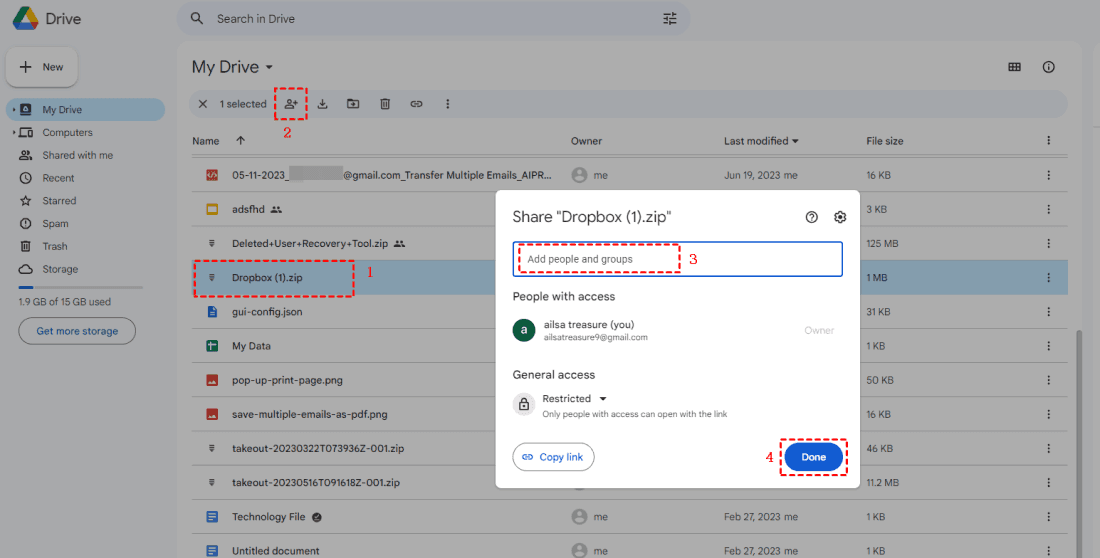Click the Add people and groups field

678,259
